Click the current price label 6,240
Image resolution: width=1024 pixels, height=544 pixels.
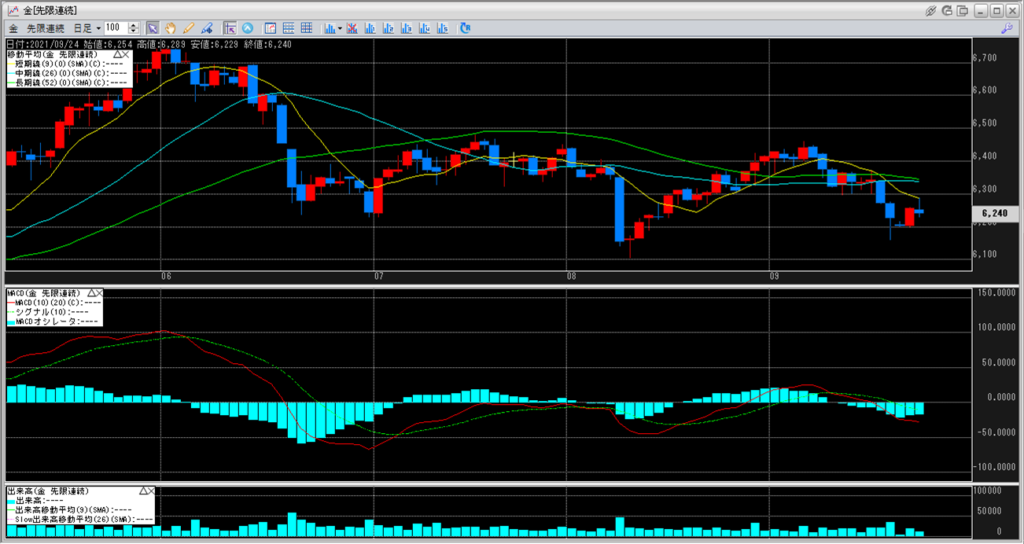point(995,214)
